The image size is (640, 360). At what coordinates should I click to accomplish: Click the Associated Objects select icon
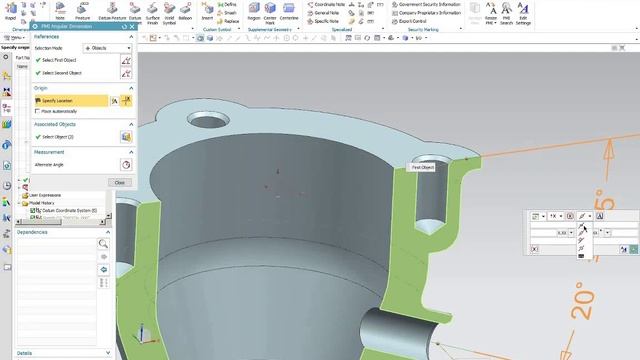point(126,137)
